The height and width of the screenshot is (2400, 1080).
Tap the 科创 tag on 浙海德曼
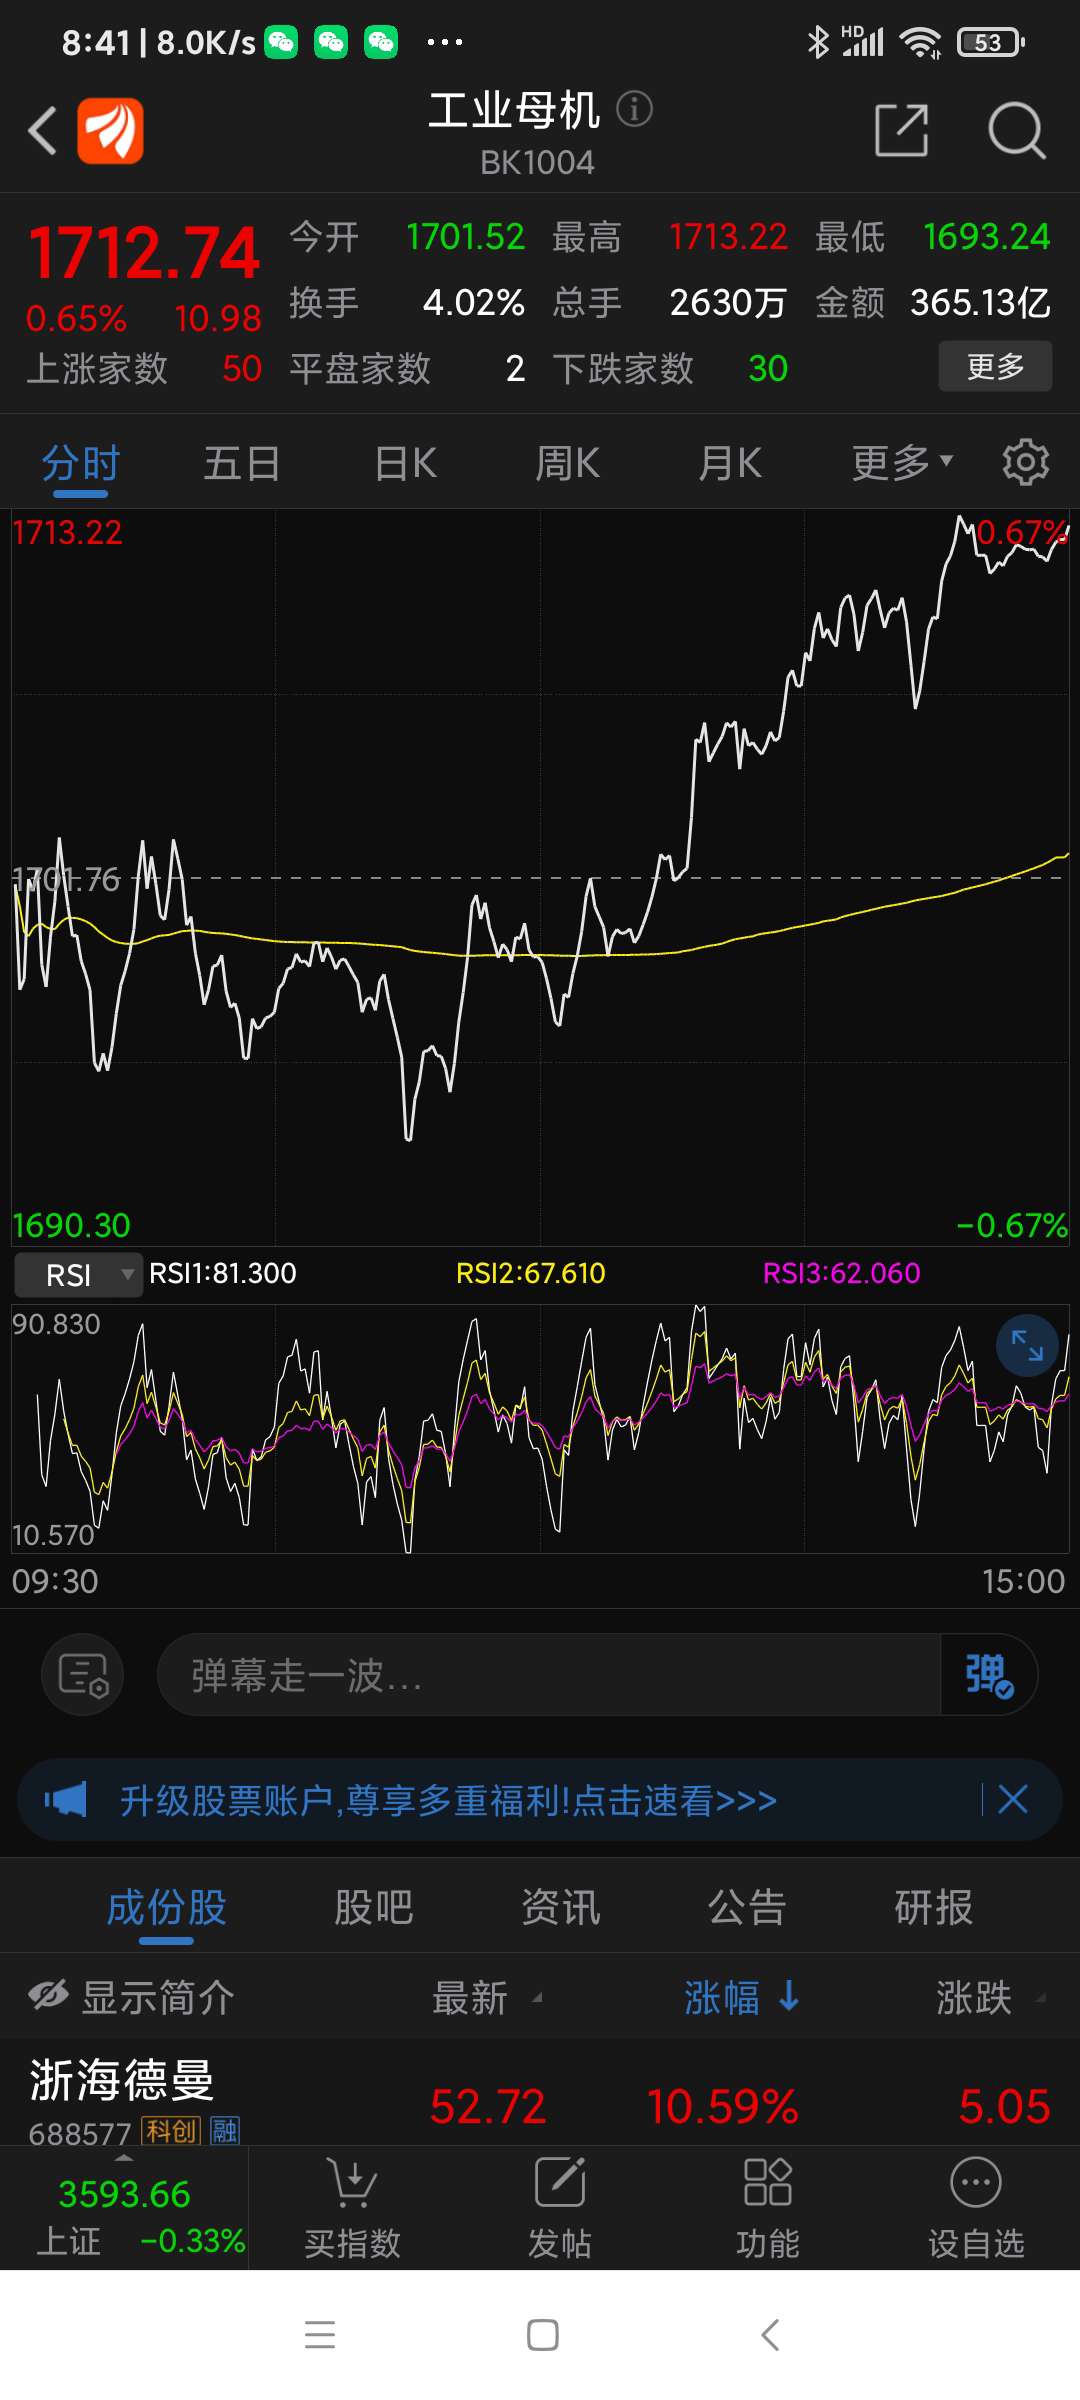pyautogui.click(x=171, y=2131)
